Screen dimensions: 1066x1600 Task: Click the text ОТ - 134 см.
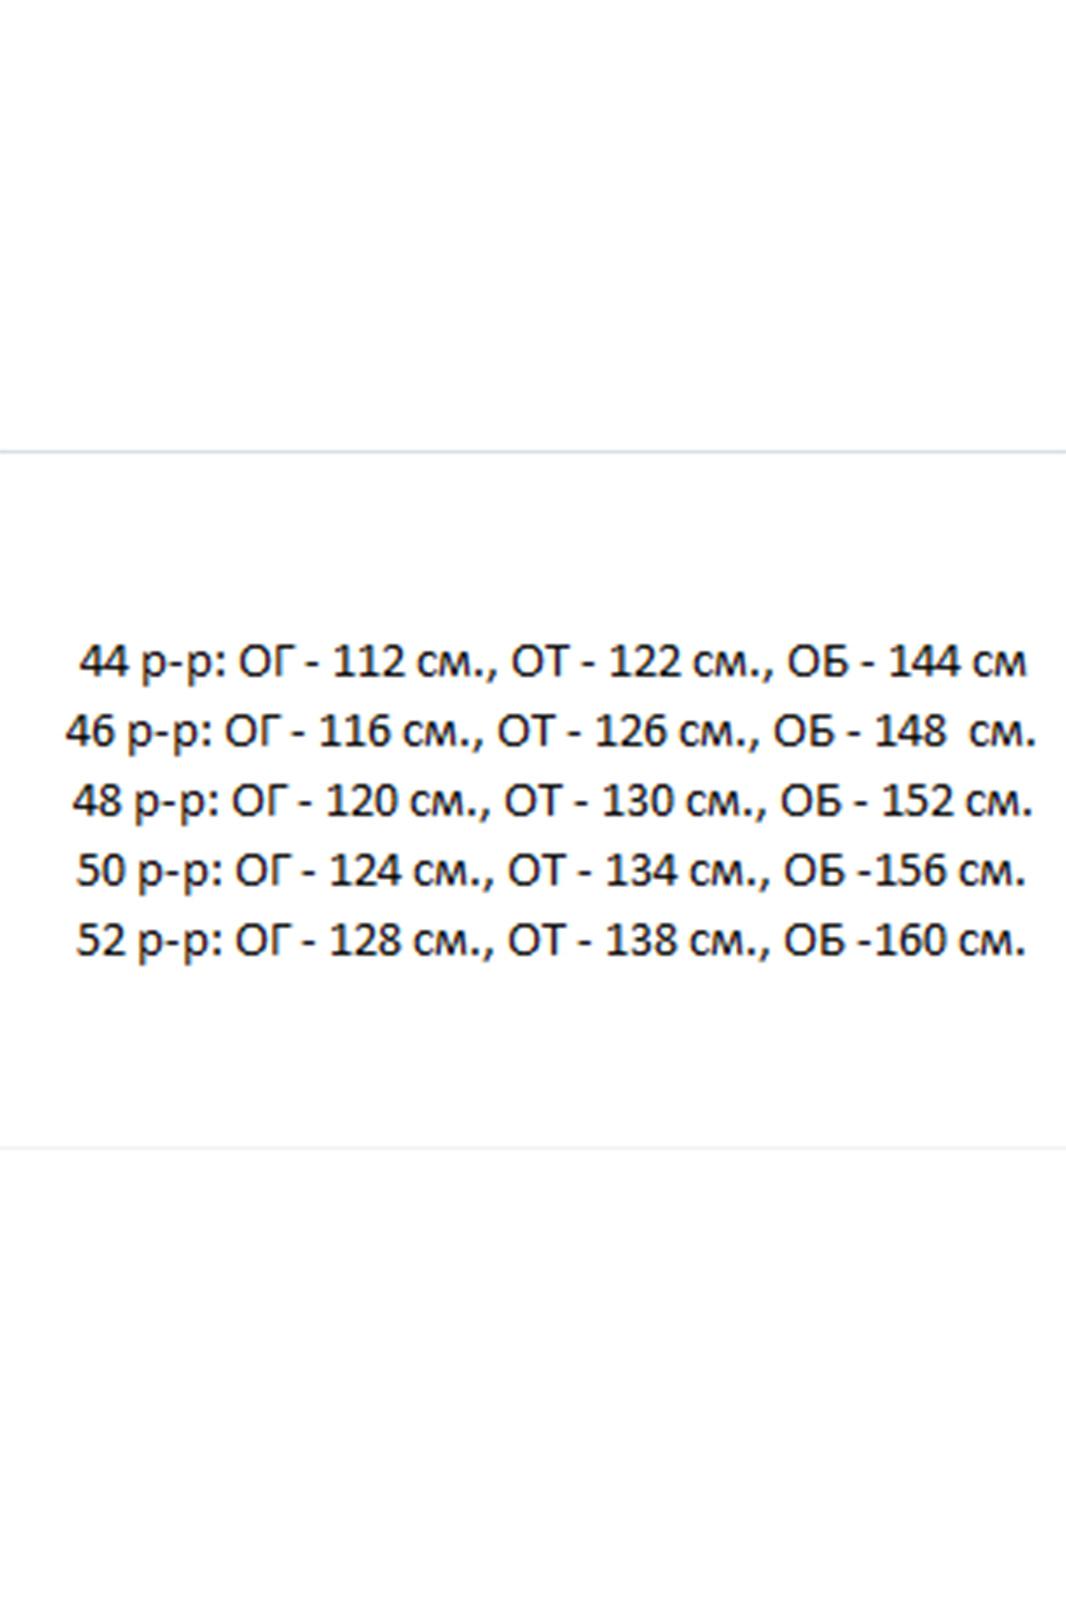[x=634, y=872]
